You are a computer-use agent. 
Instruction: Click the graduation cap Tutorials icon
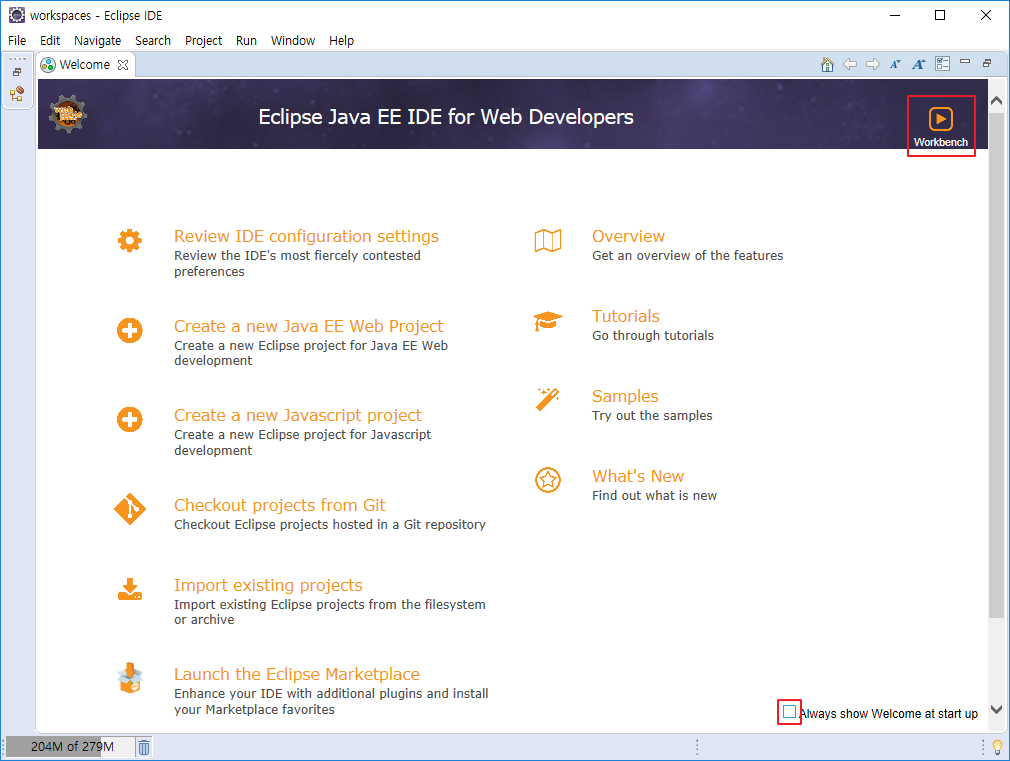click(x=548, y=321)
